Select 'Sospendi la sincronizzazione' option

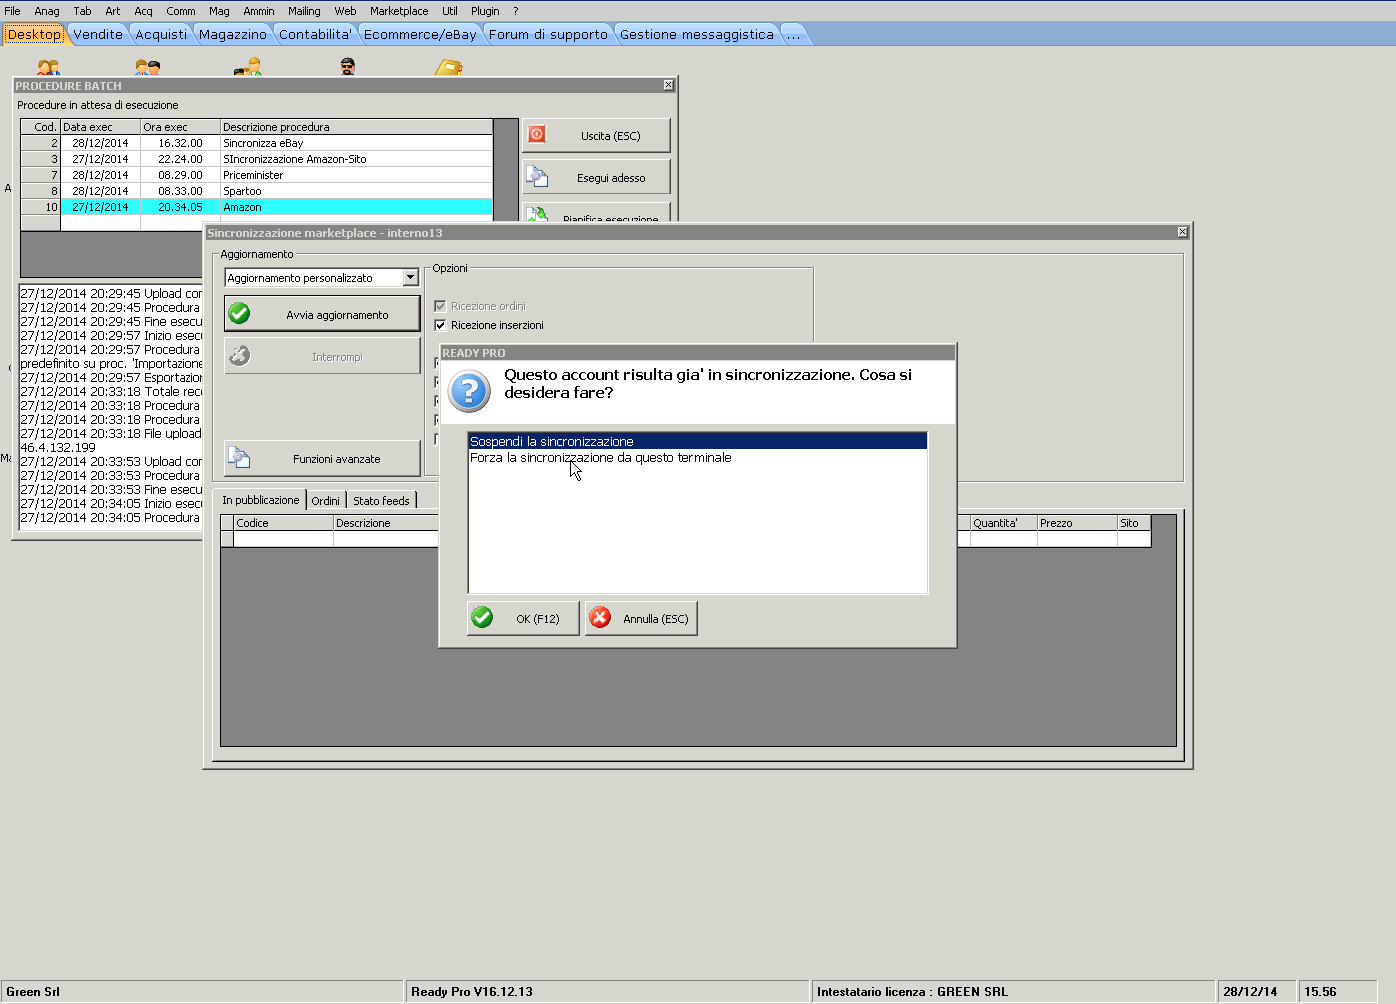point(697,441)
